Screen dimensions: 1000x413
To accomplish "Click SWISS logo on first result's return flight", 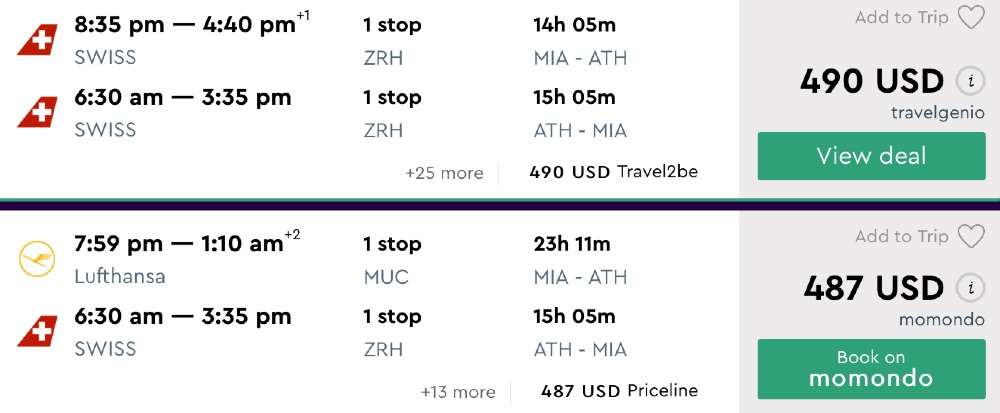I will [36, 113].
